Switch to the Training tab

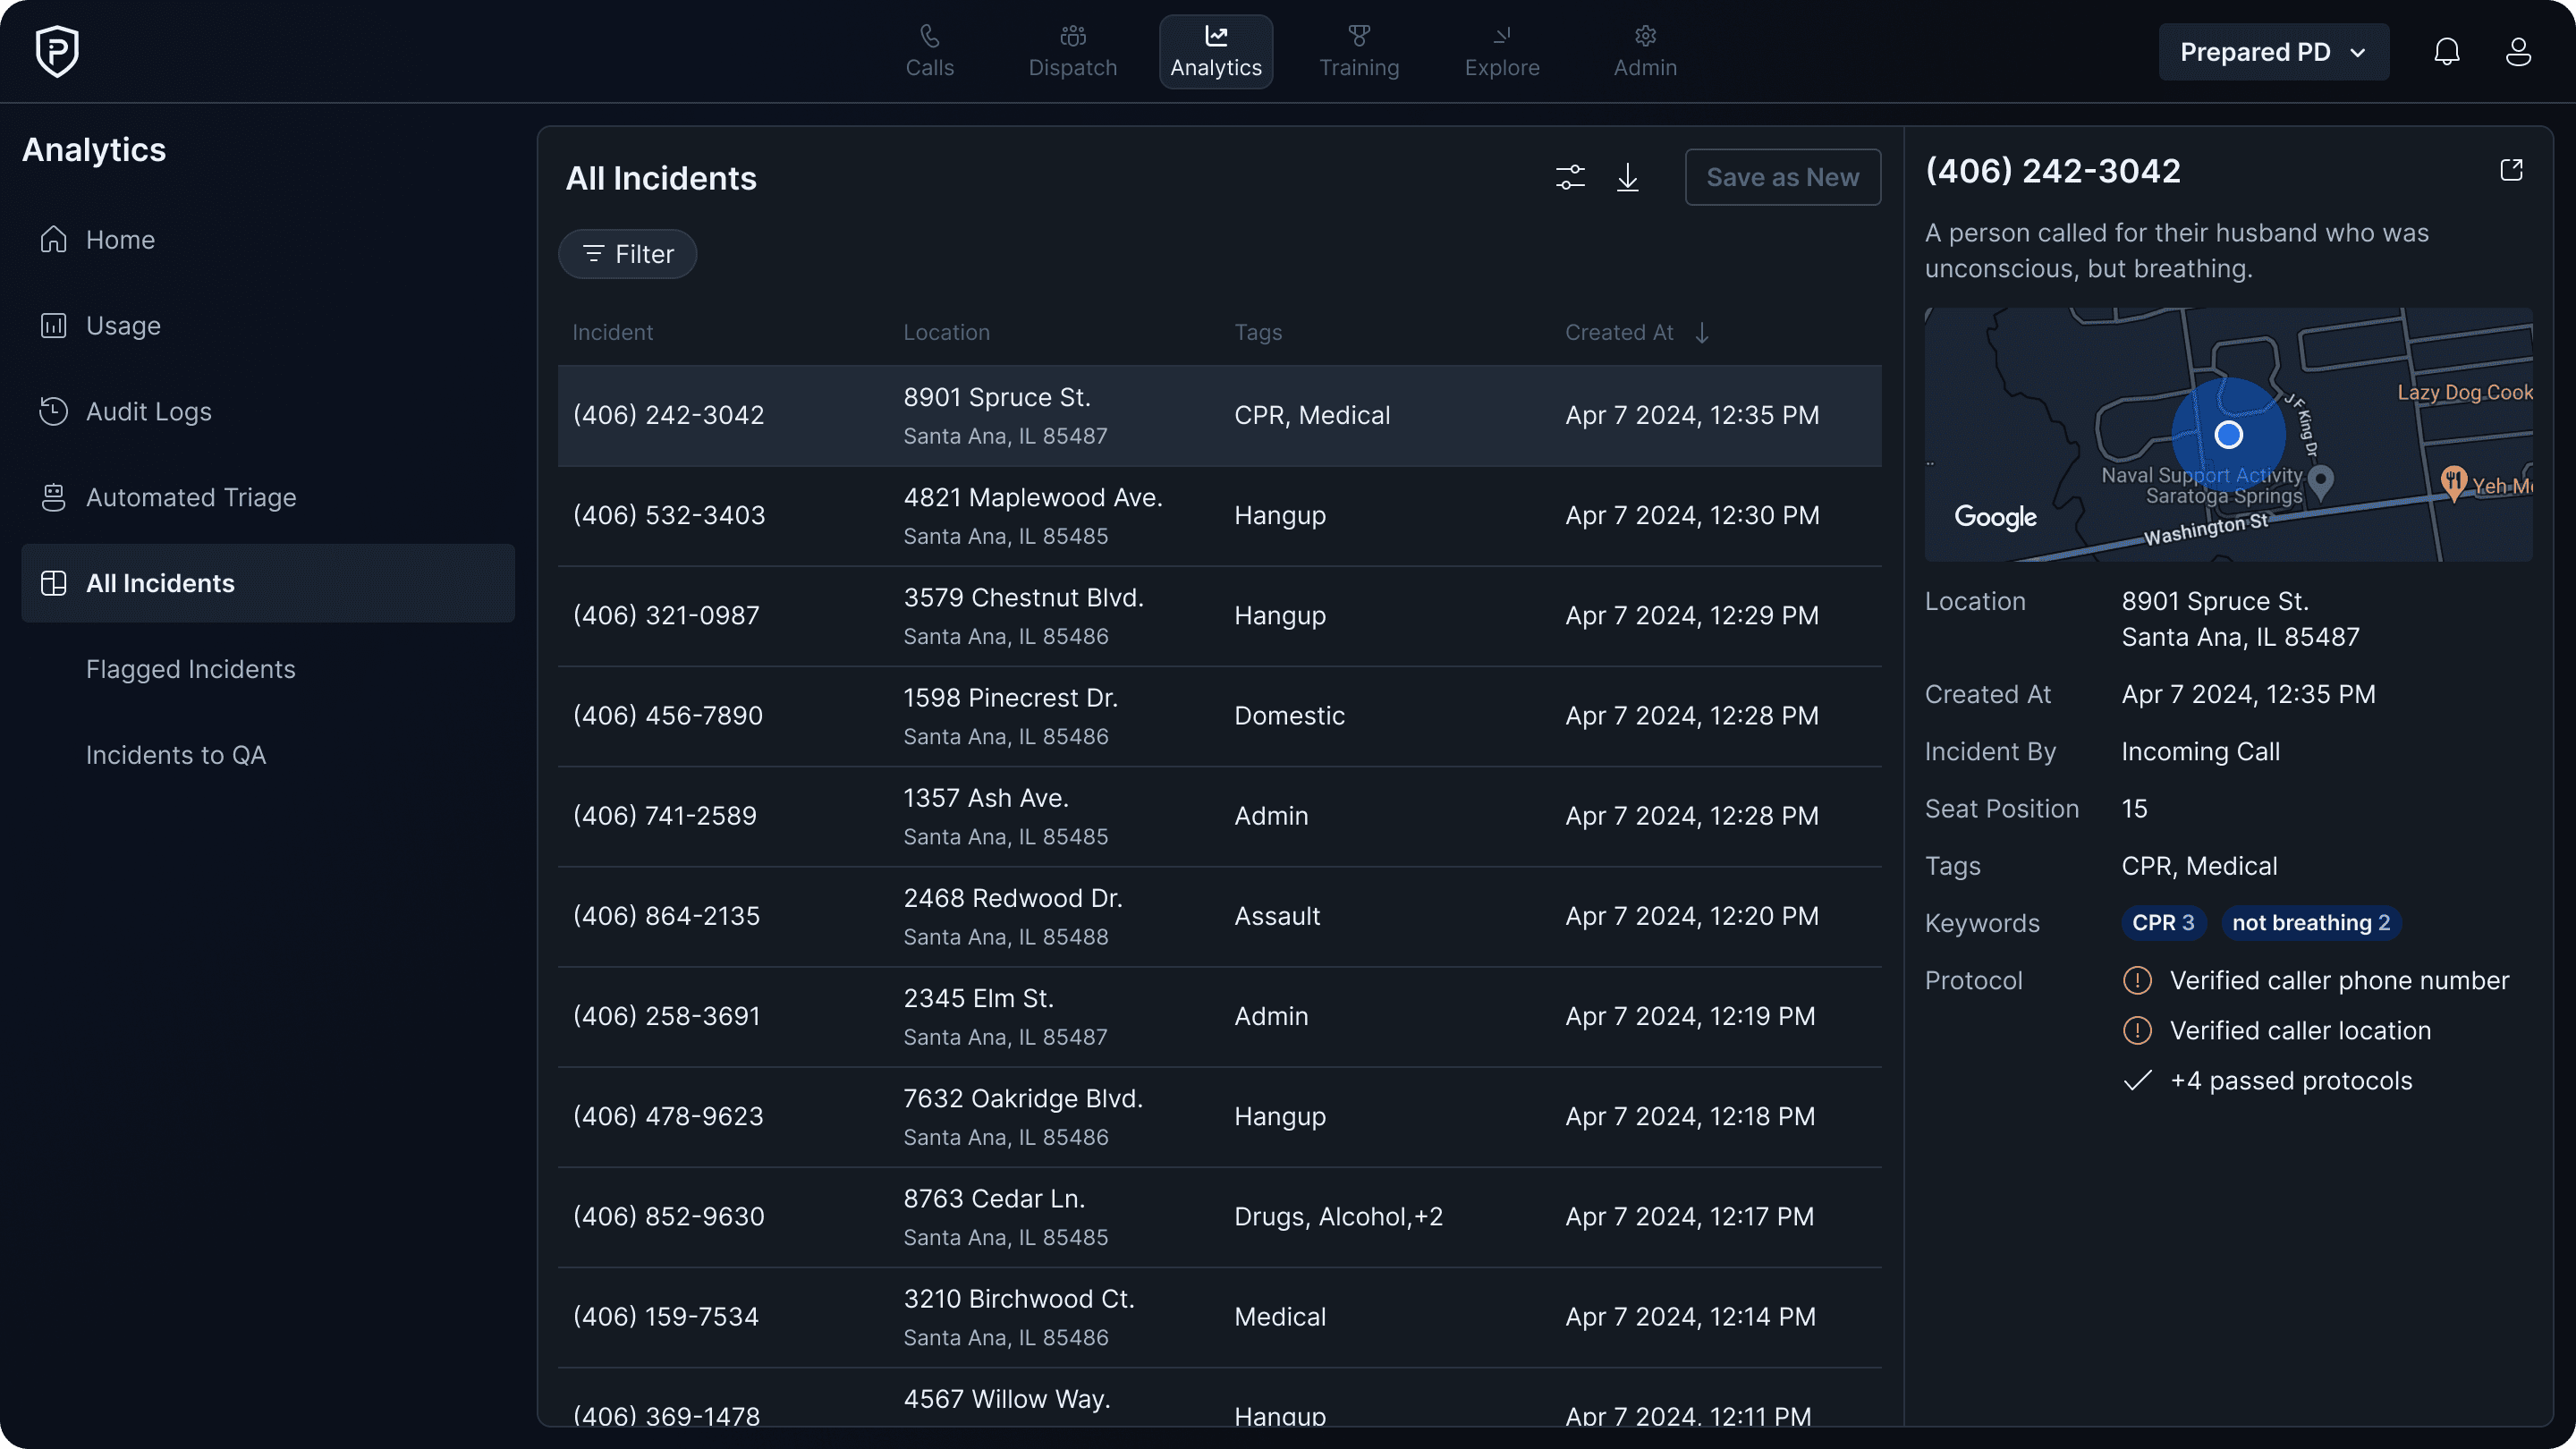(1358, 52)
